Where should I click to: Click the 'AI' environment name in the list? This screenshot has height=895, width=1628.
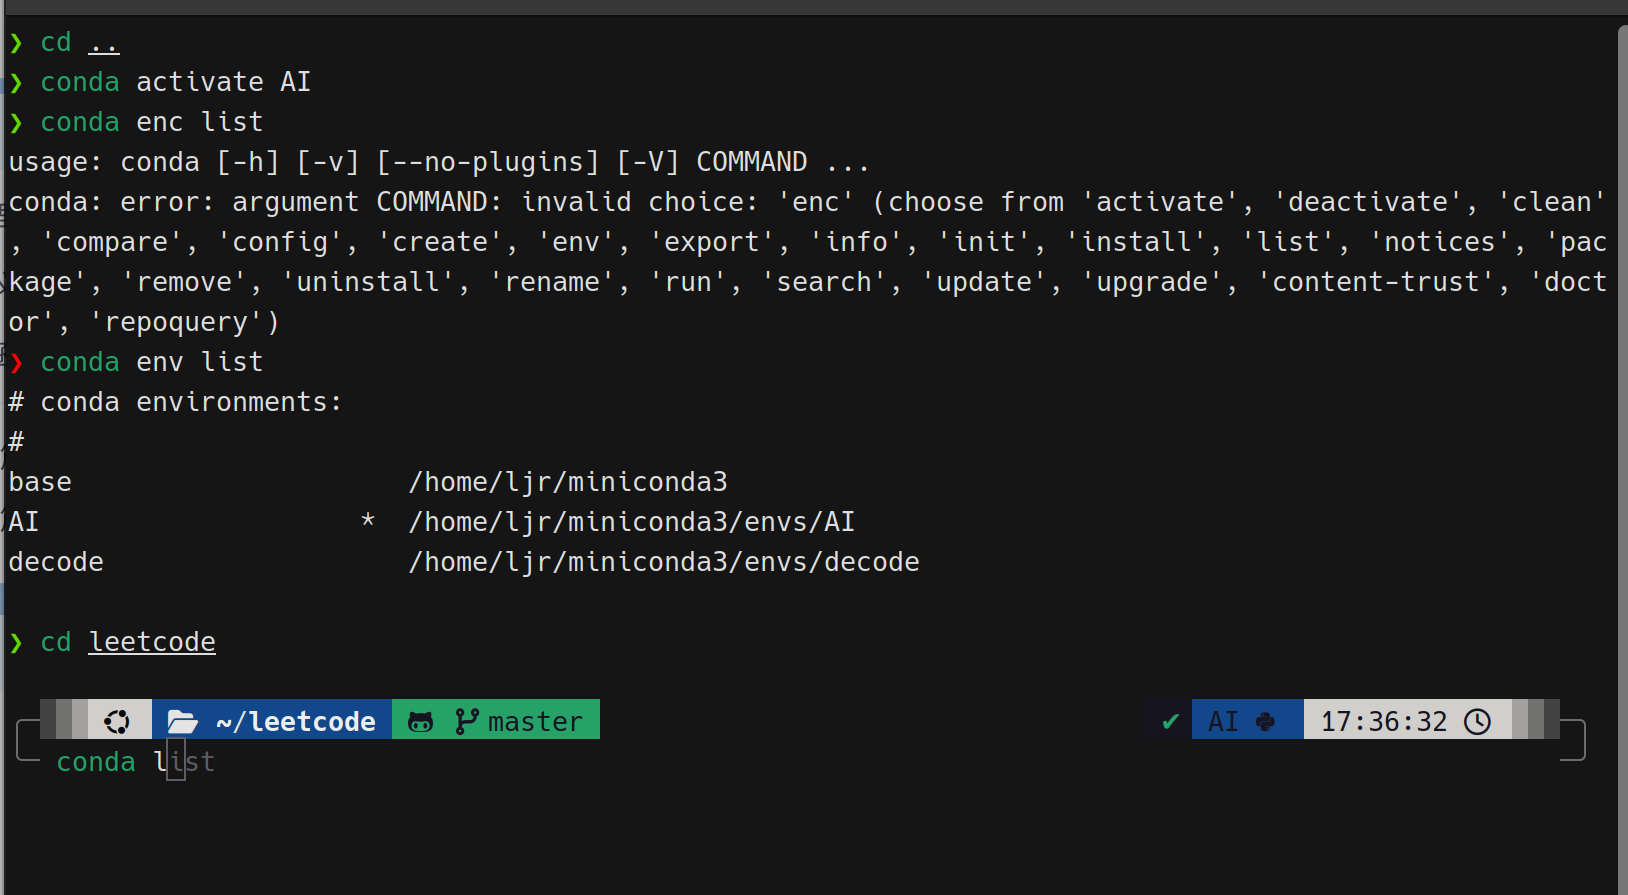pyautogui.click(x=24, y=522)
